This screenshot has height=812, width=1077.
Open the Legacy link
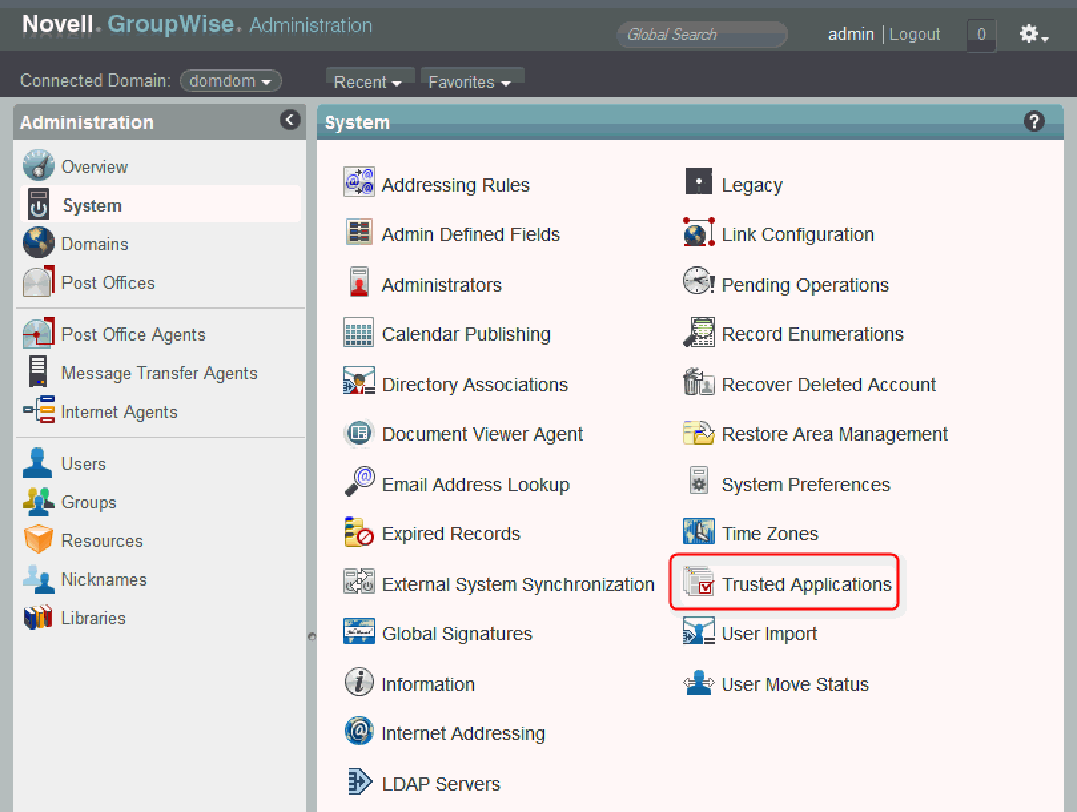click(x=752, y=185)
